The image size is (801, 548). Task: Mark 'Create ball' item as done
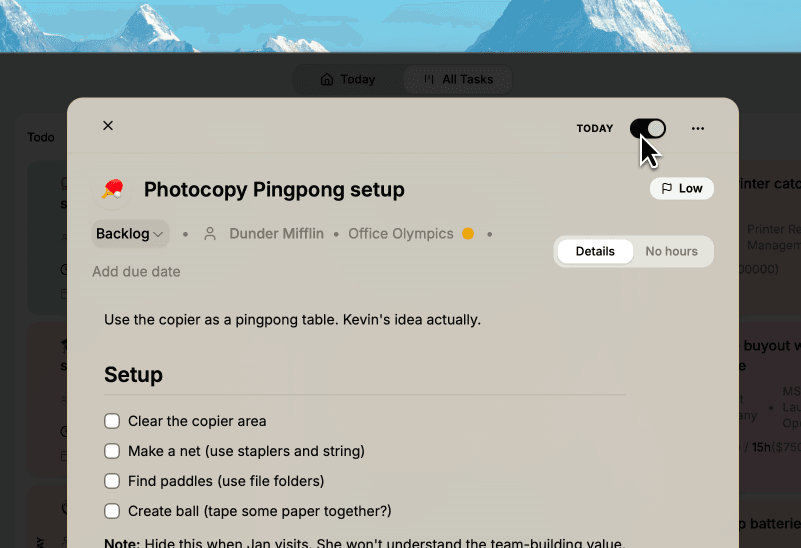[x=112, y=511]
